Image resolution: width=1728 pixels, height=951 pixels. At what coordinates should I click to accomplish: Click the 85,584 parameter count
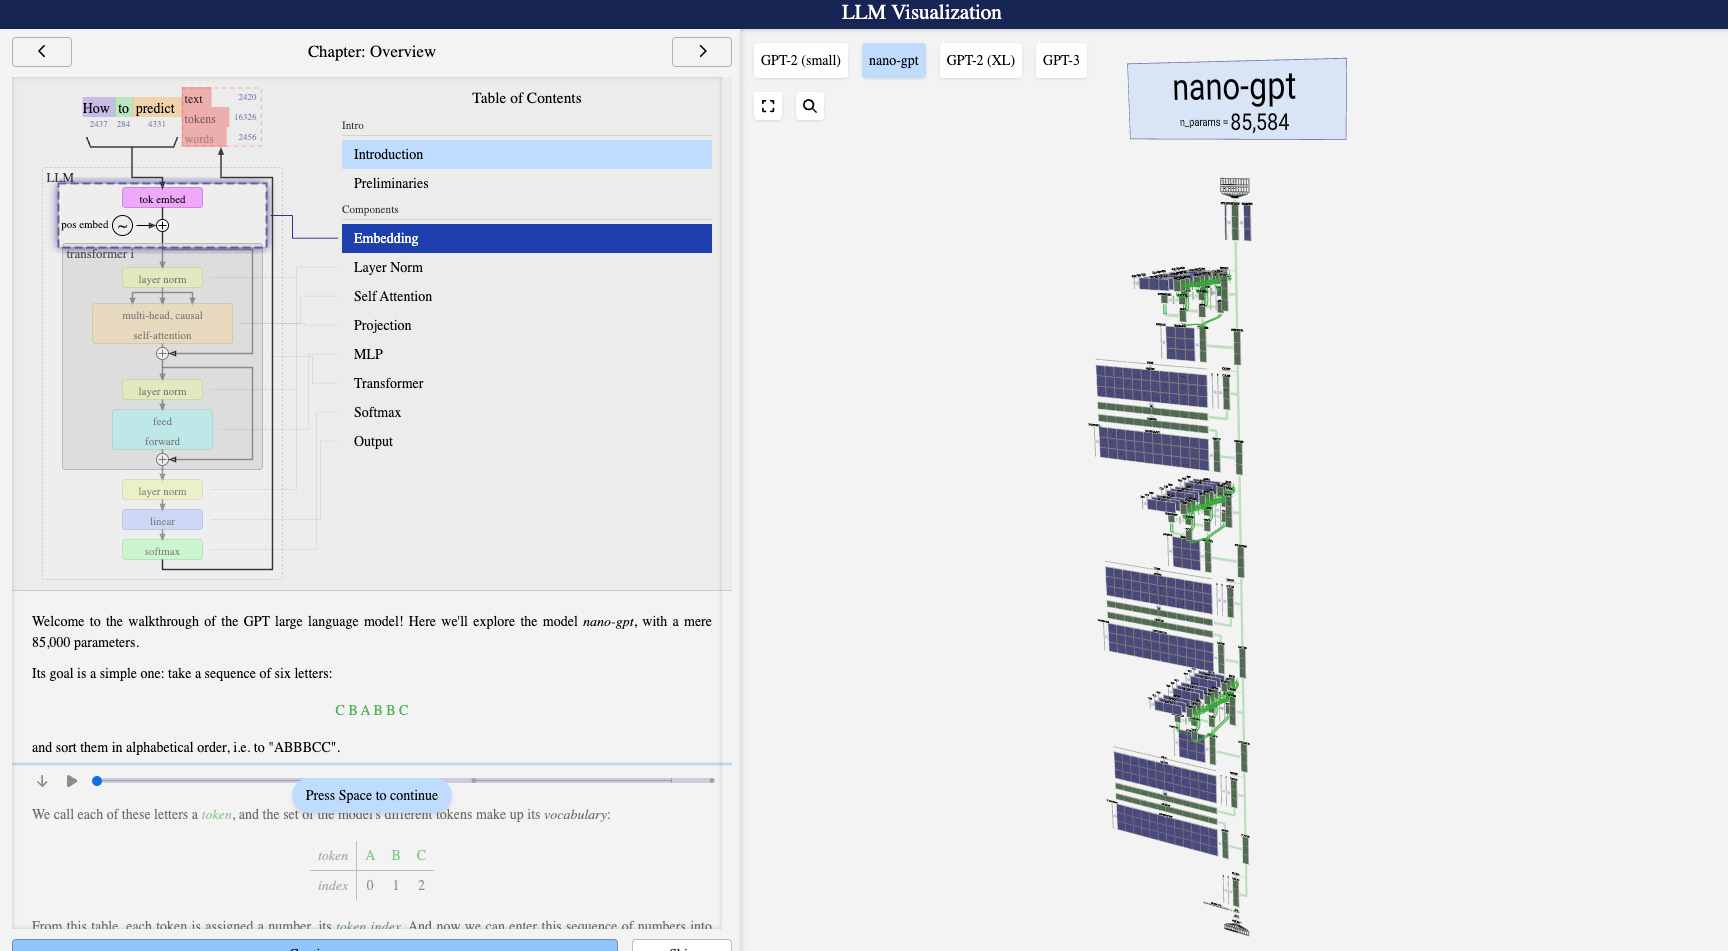tap(1260, 122)
